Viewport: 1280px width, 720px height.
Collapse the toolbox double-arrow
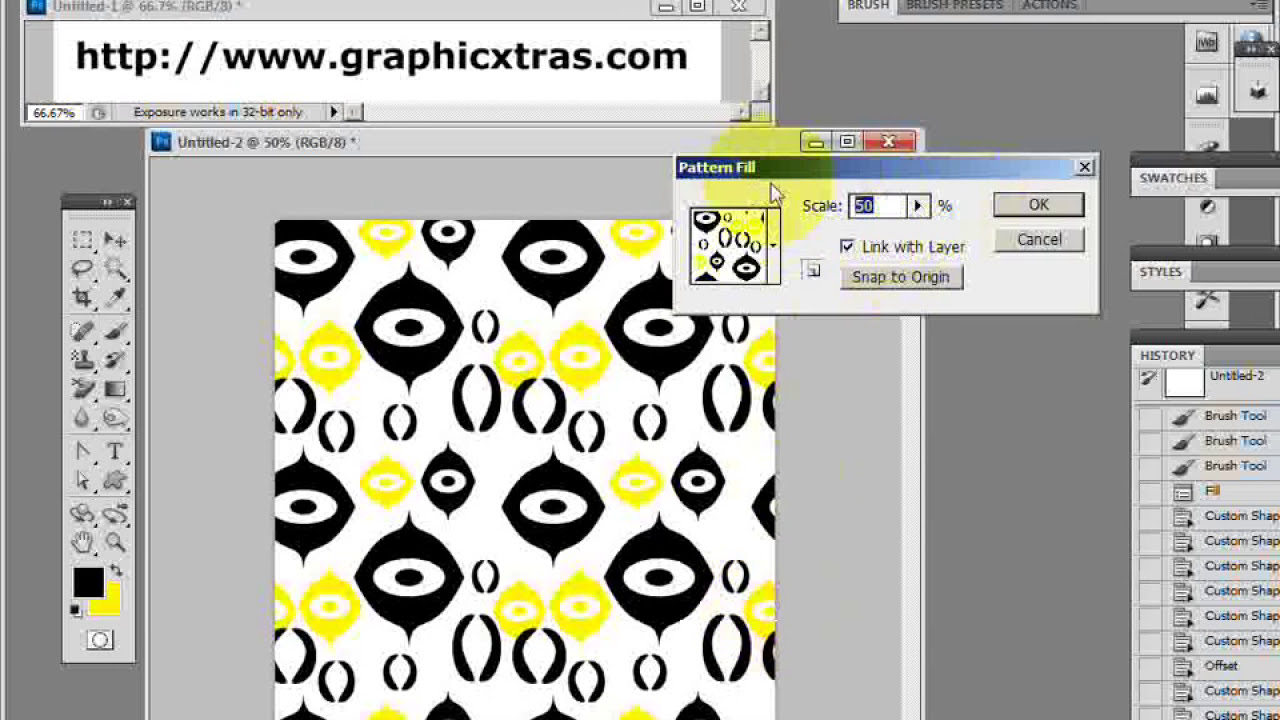[x=107, y=203]
